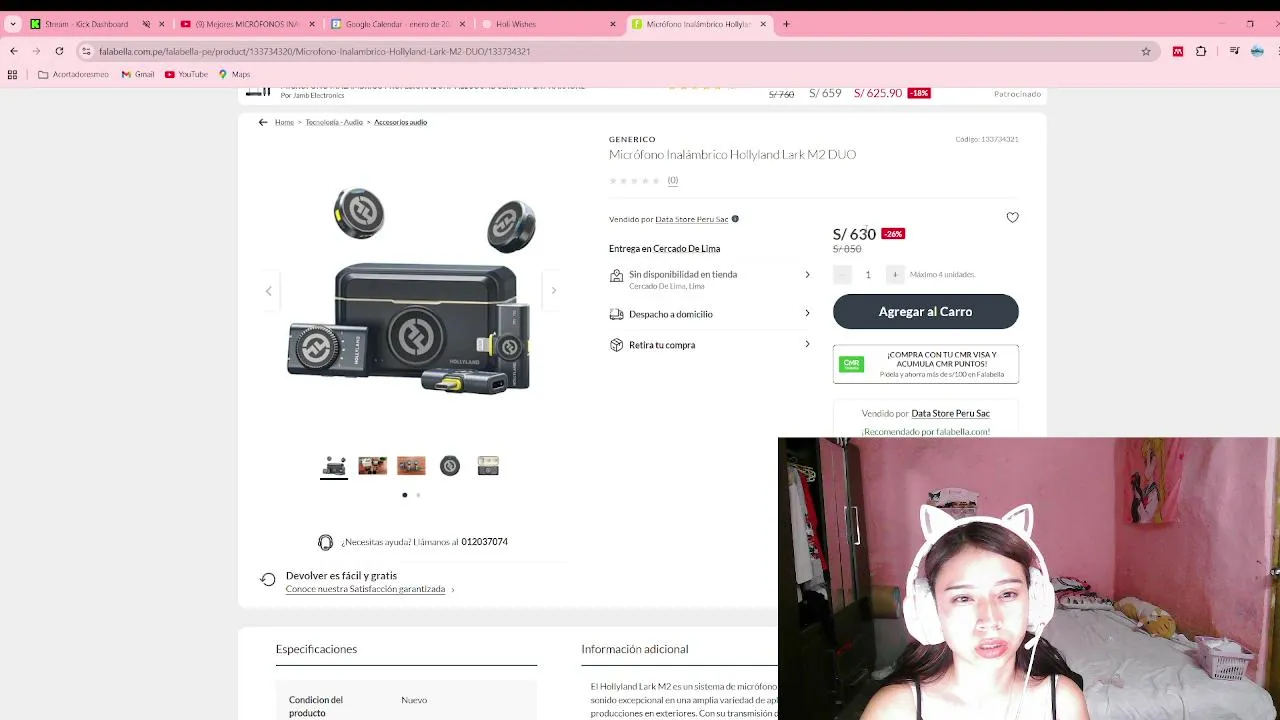Select product title Micrófono Inalámbrico Hollyland Lark
Image resolution: width=1280 pixels, height=720 pixels.
coord(732,155)
